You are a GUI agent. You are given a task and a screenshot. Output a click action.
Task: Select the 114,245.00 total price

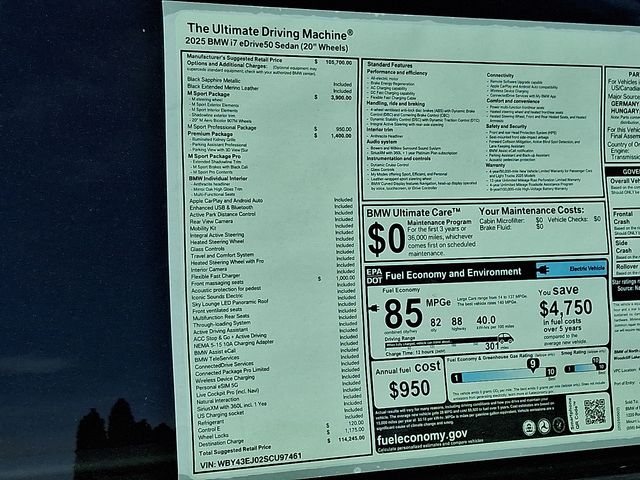(x=351, y=439)
